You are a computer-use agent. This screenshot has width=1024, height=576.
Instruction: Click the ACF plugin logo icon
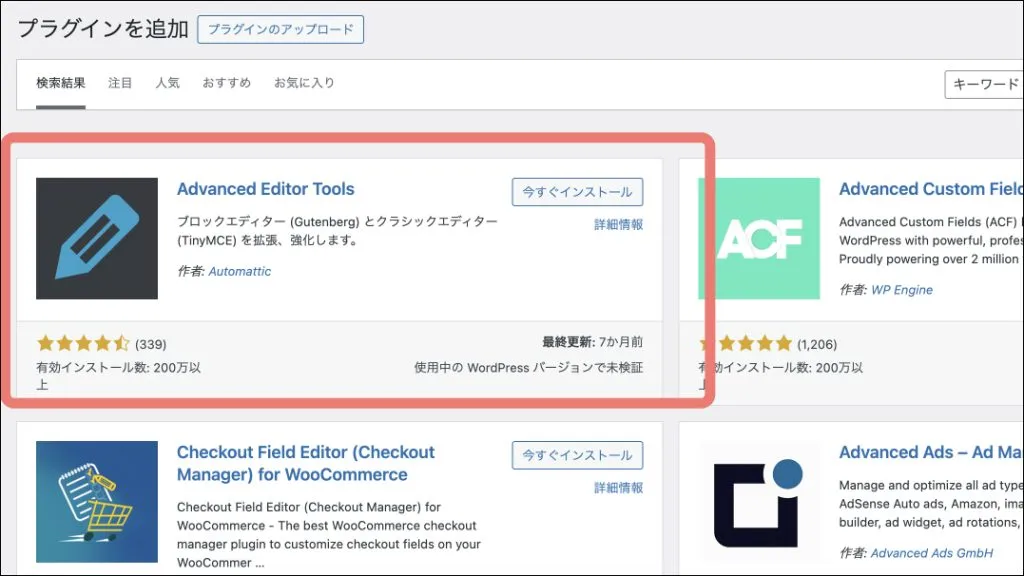tap(759, 238)
